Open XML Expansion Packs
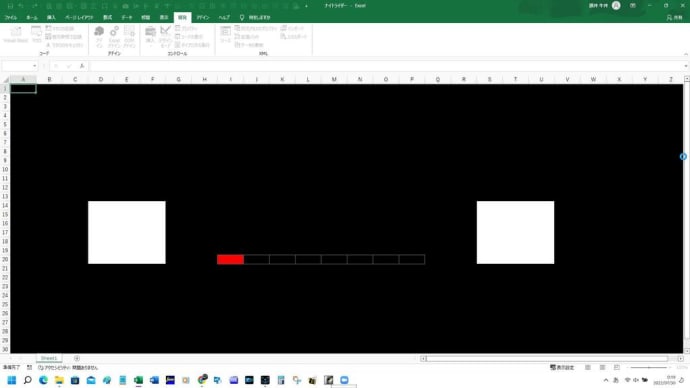Screen dimensions: 690x388 [x=247, y=37]
